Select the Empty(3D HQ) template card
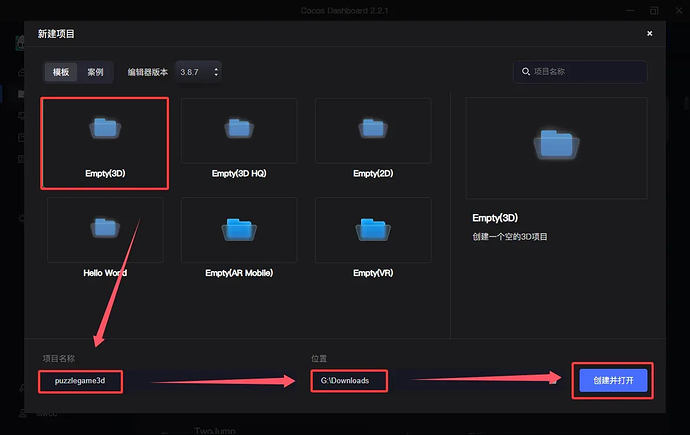690x435 pixels. tap(239, 140)
